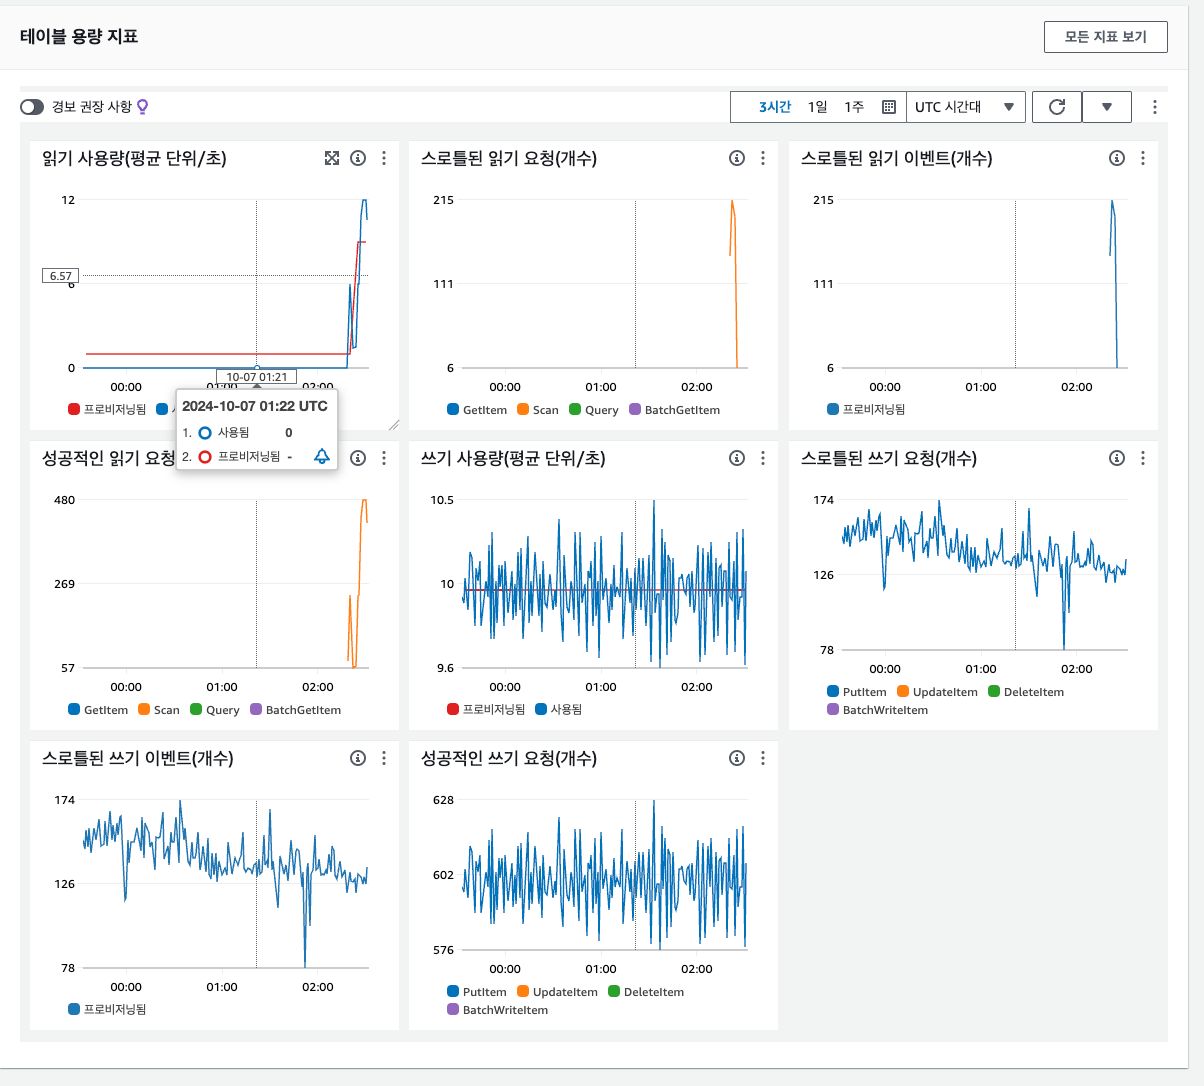Toggle Query series in 성공적인 읽기 요청 legend
The width and height of the screenshot is (1204, 1086).
[x=215, y=710]
